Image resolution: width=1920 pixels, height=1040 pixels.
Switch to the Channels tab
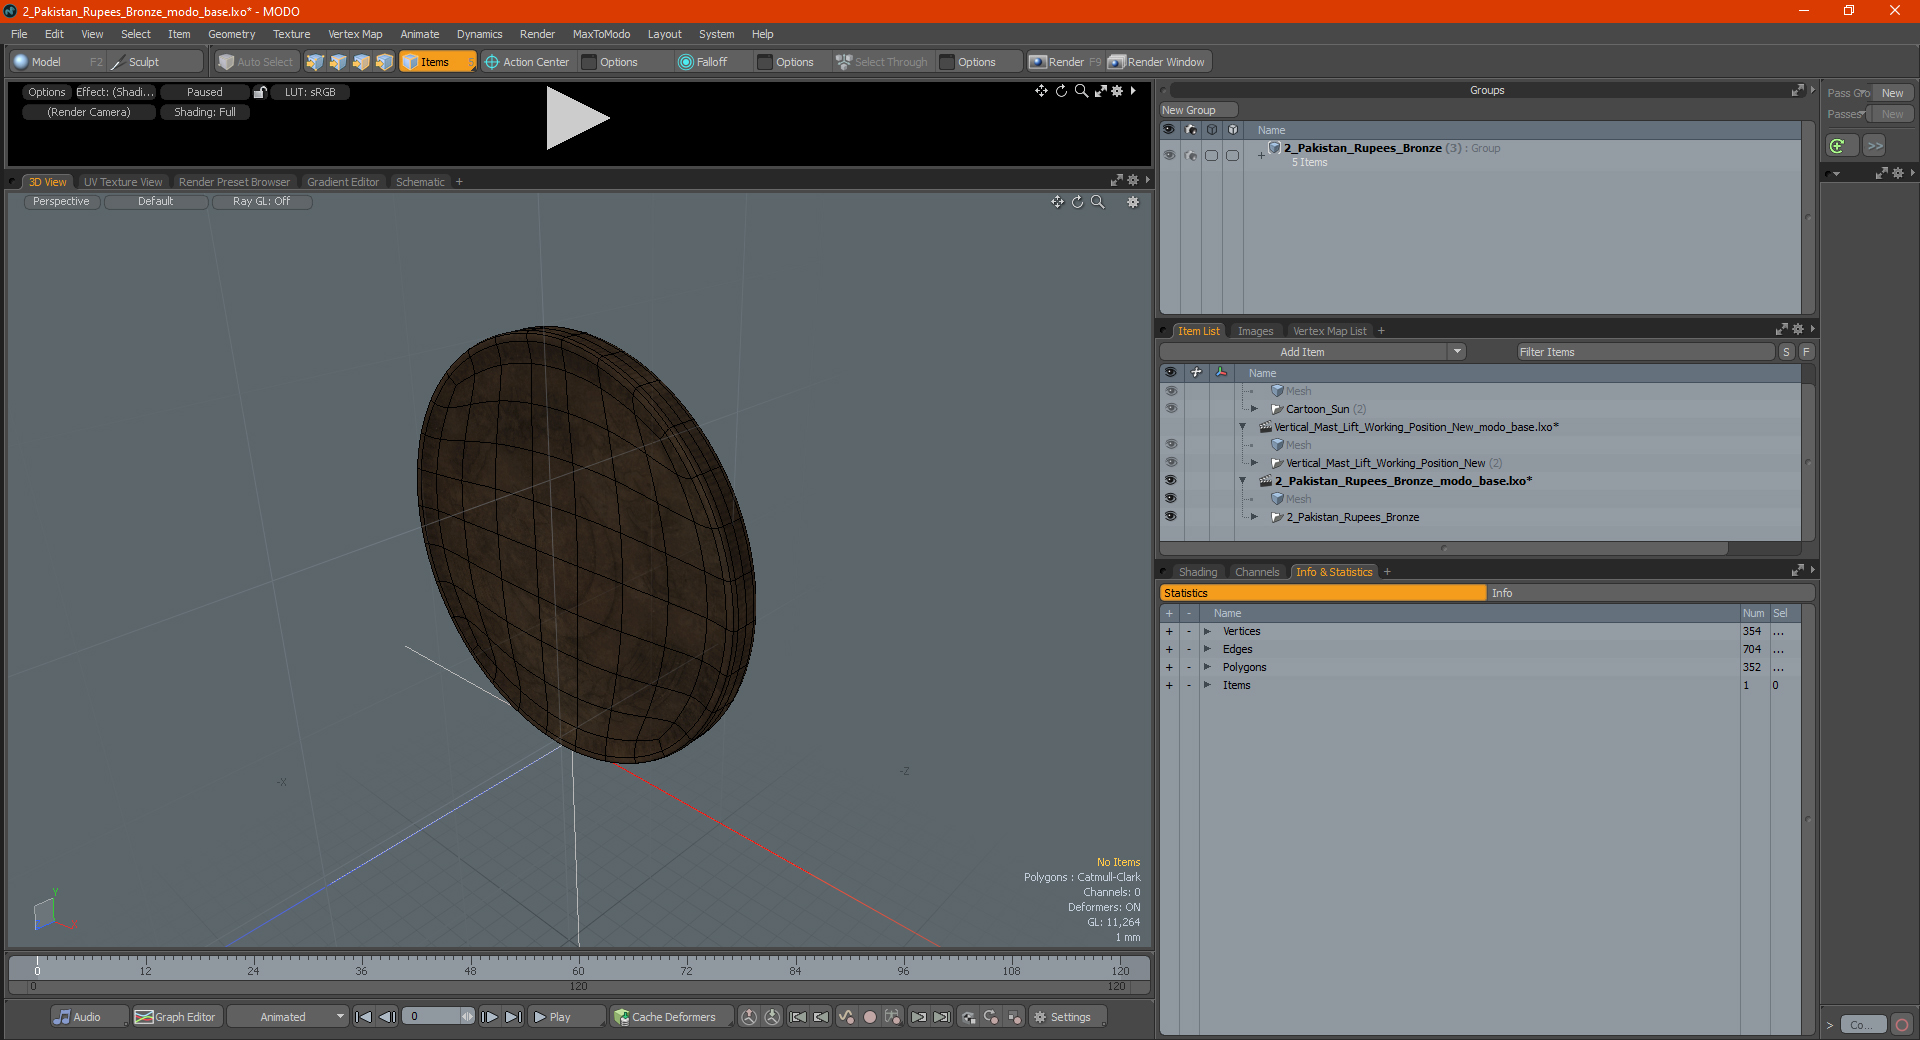pos(1257,572)
